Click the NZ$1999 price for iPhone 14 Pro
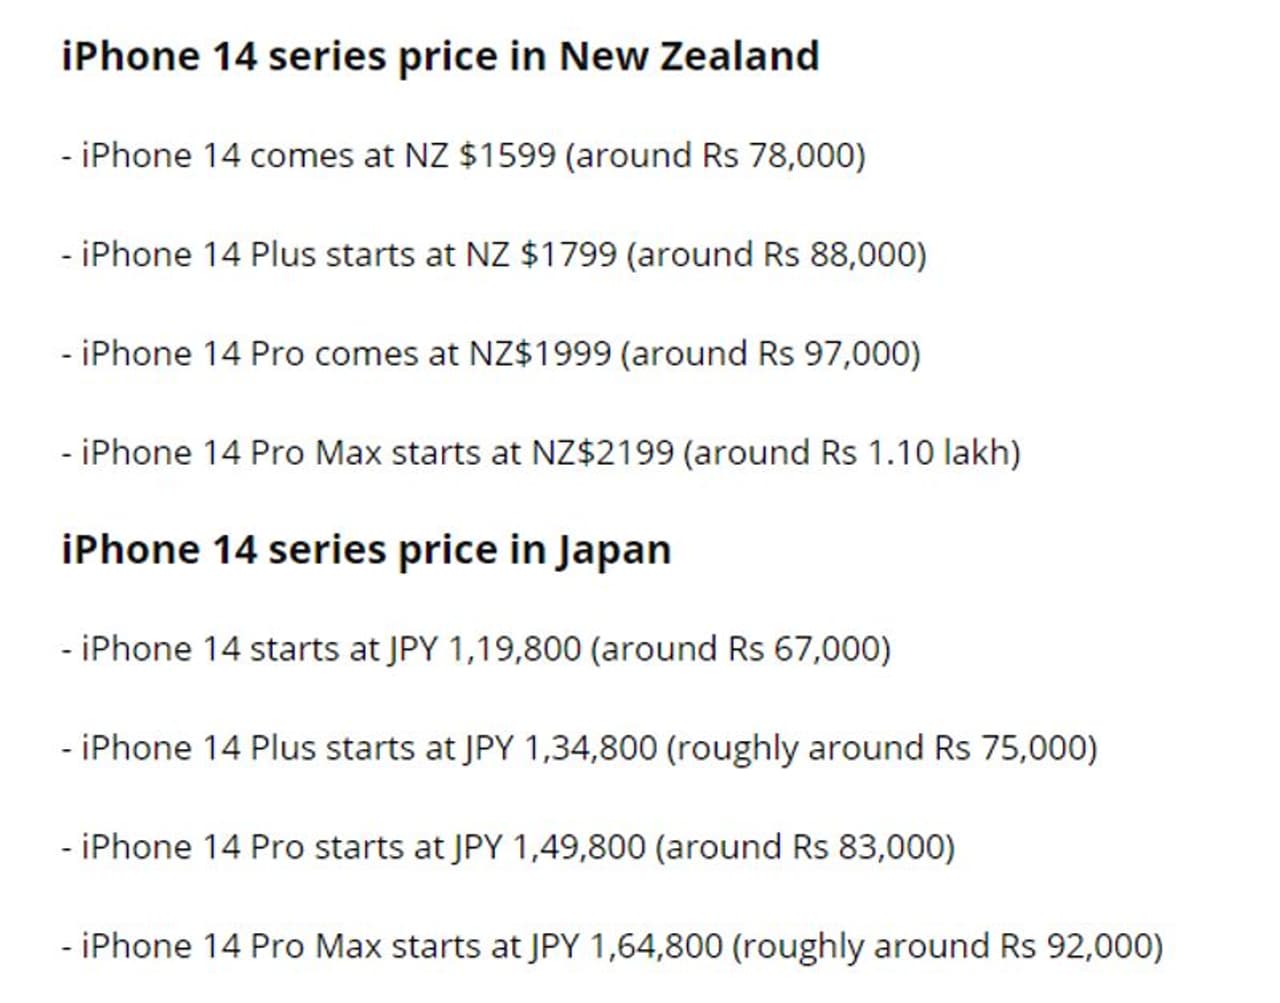This screenshot has height=1003, width=1280. (540, 354)
